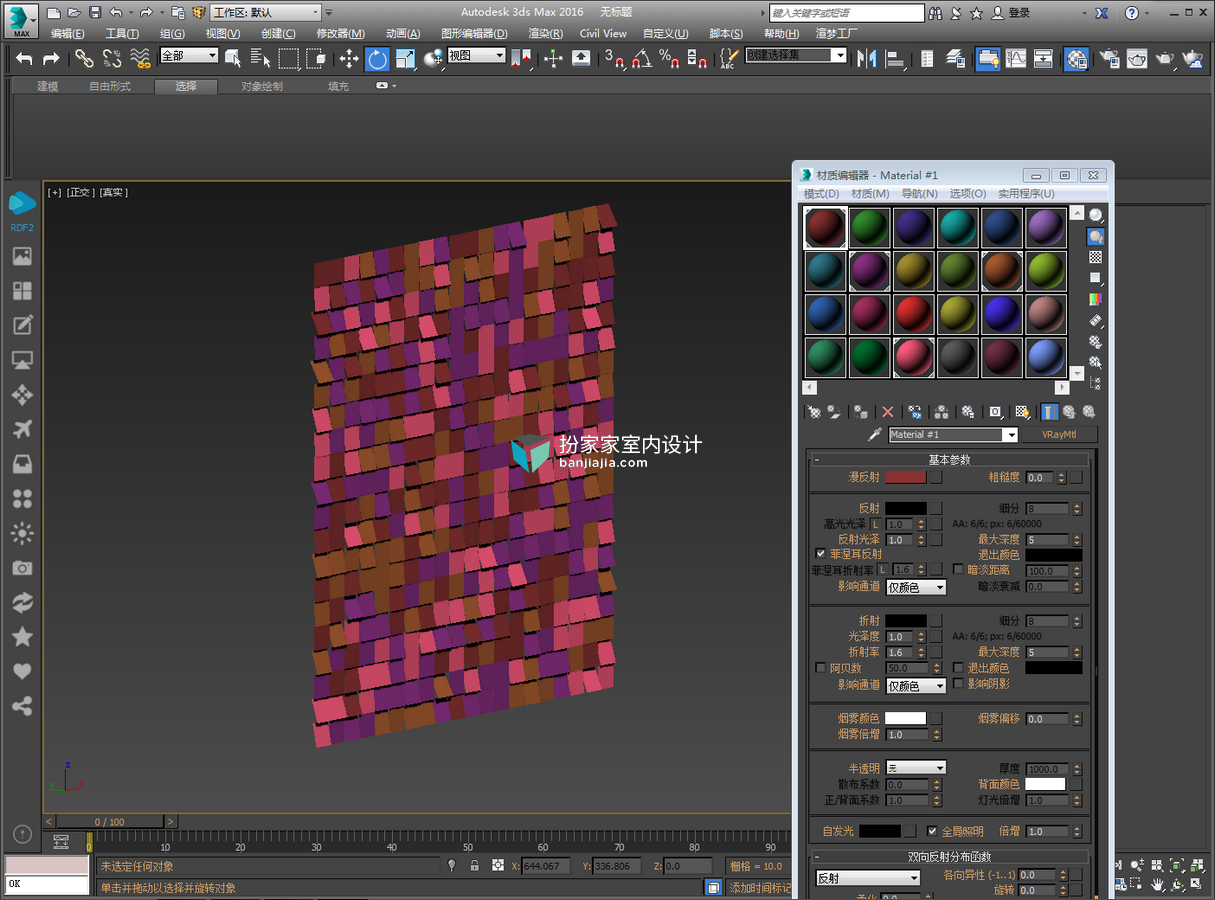The width and height of the screenshot is (1215, 900).
Task: Click the Redo arrow in main toolbar
Action: pos(50,58)
